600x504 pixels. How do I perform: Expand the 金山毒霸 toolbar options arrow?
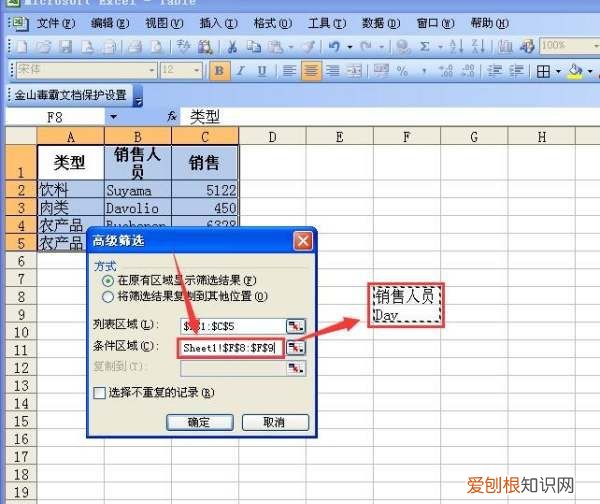tap(138, 96)
